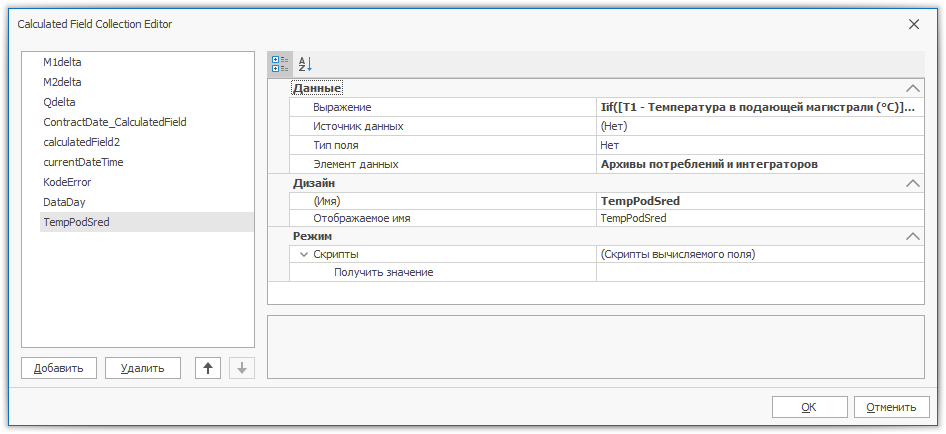Collapse the Скрипты property node
Image resolution: width=946 pixels, height=434 pixels.
tap(304, 255)
